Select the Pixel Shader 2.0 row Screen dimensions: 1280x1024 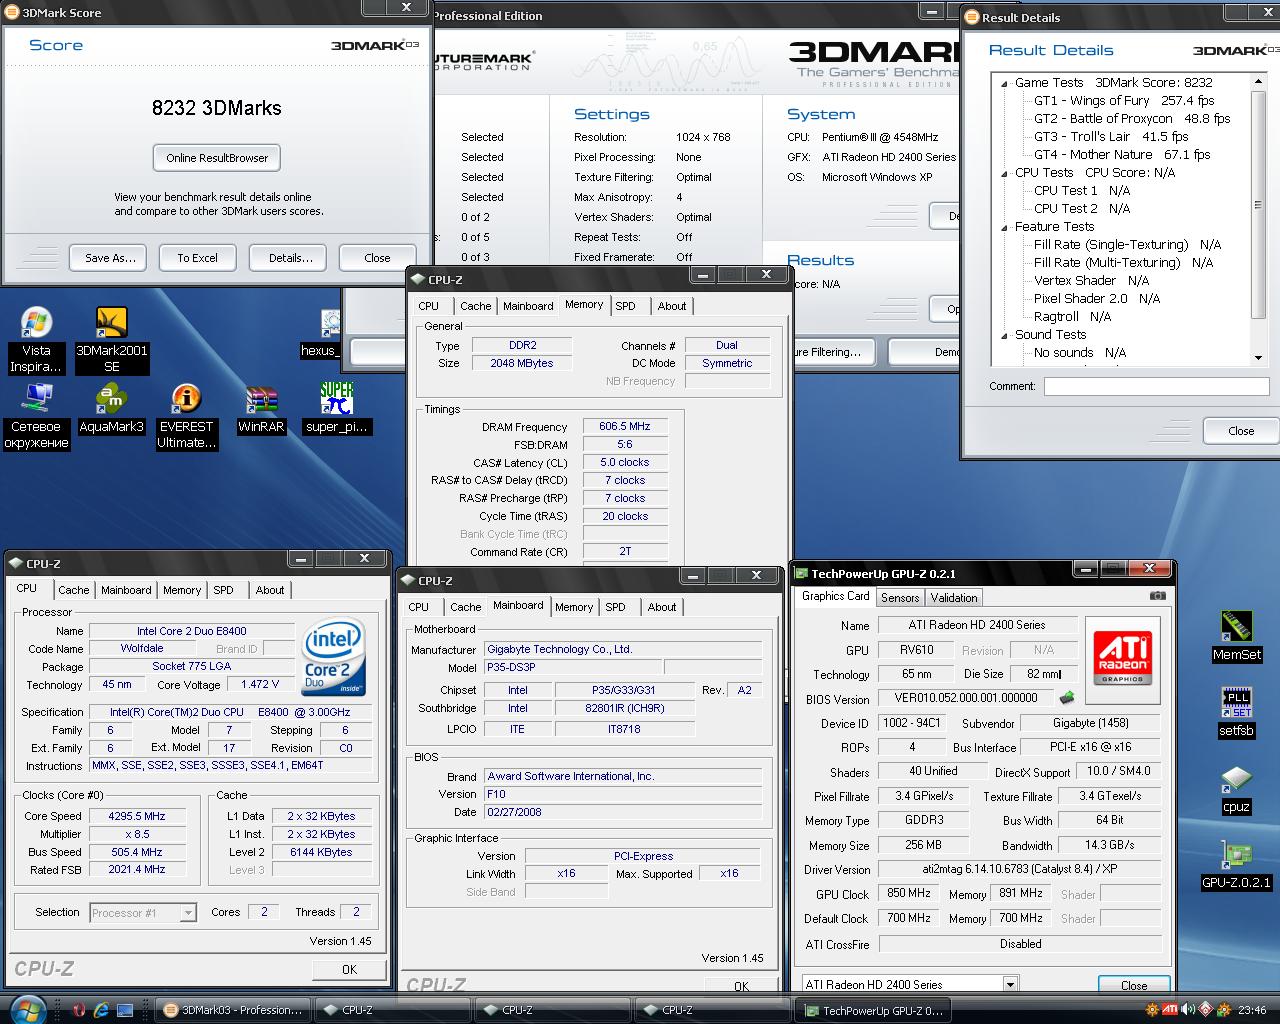click(1097, 299)
